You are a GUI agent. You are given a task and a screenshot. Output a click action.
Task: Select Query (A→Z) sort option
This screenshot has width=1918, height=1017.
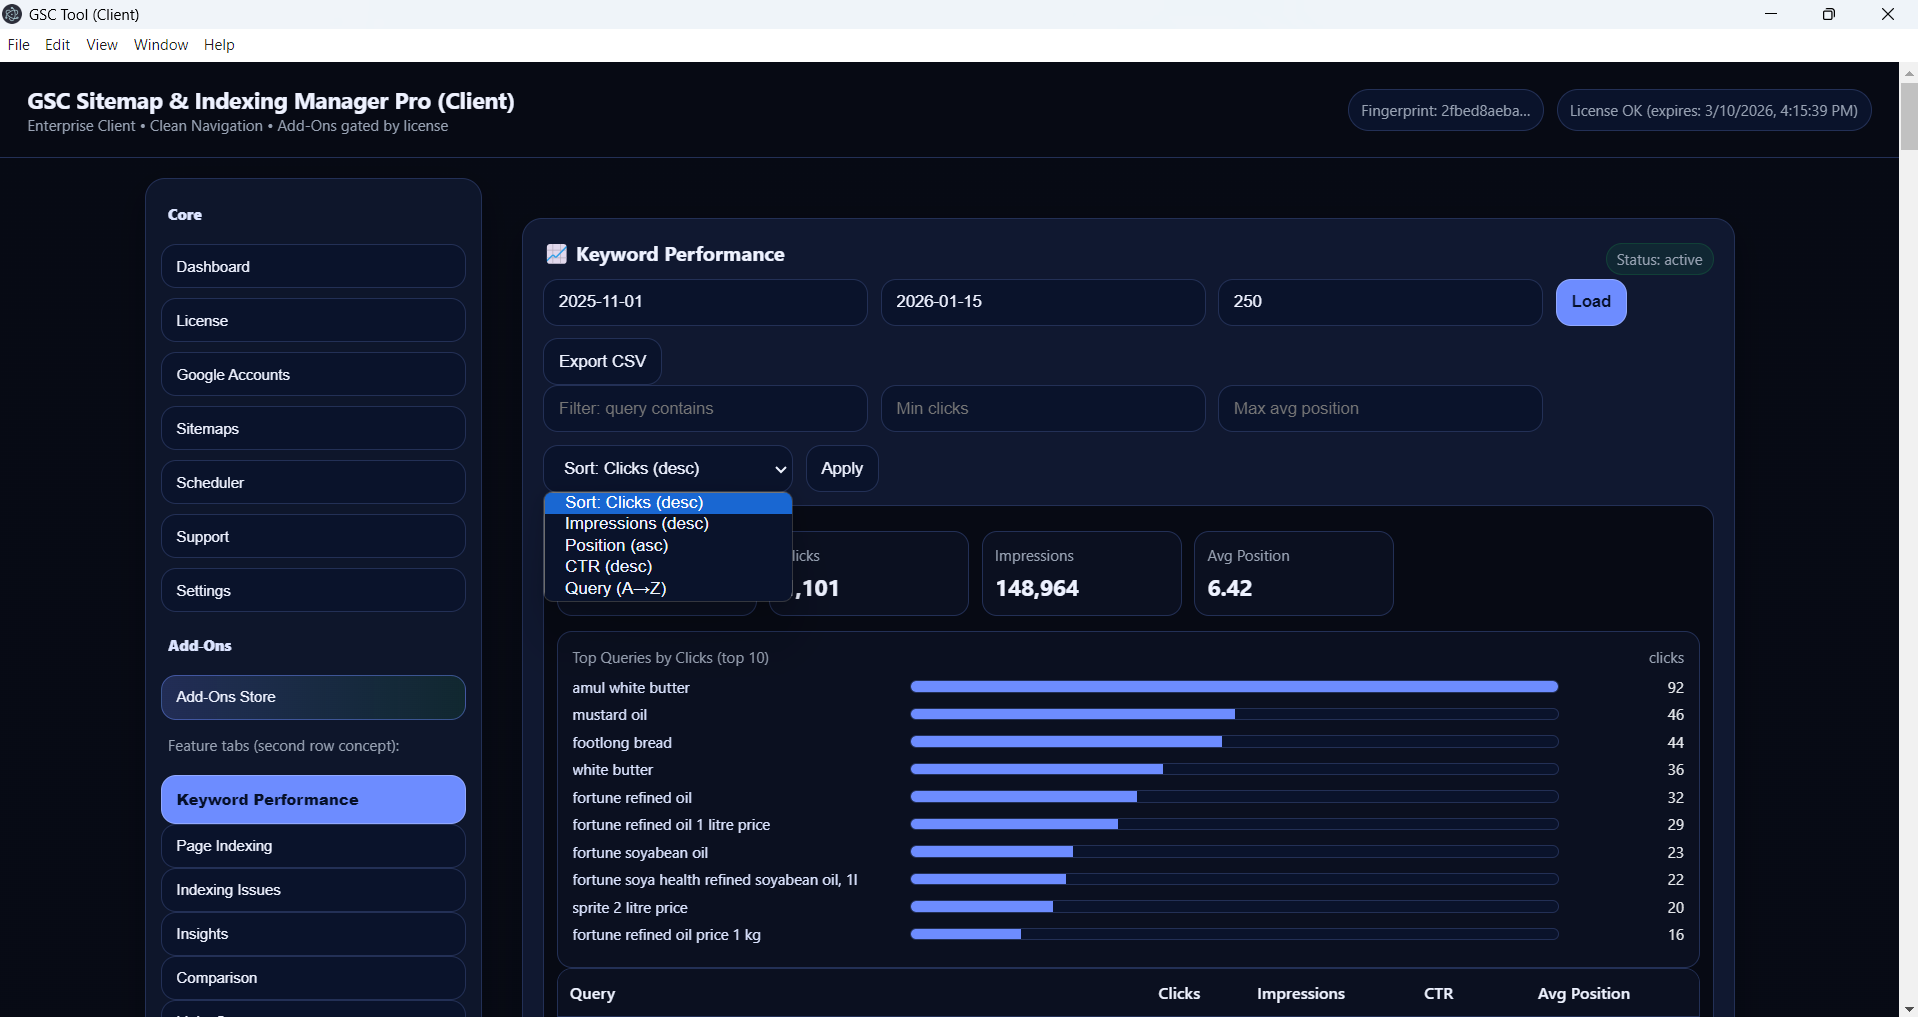[615, 588]
